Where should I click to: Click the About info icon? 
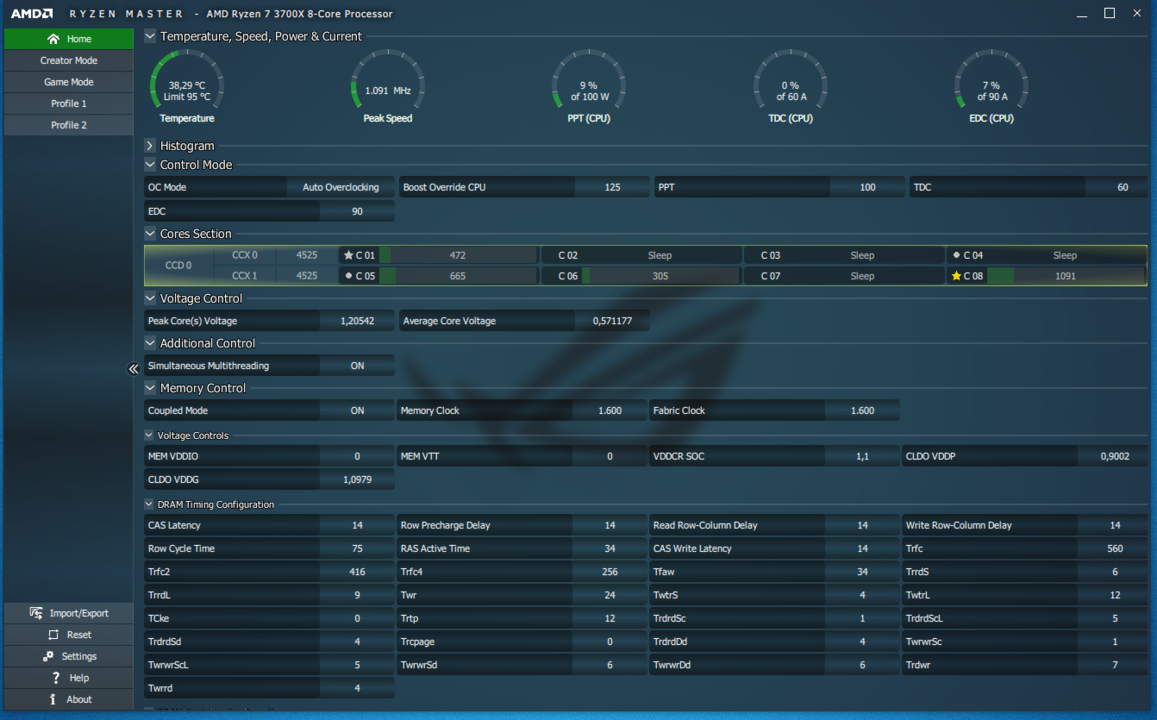click(52, 699)
